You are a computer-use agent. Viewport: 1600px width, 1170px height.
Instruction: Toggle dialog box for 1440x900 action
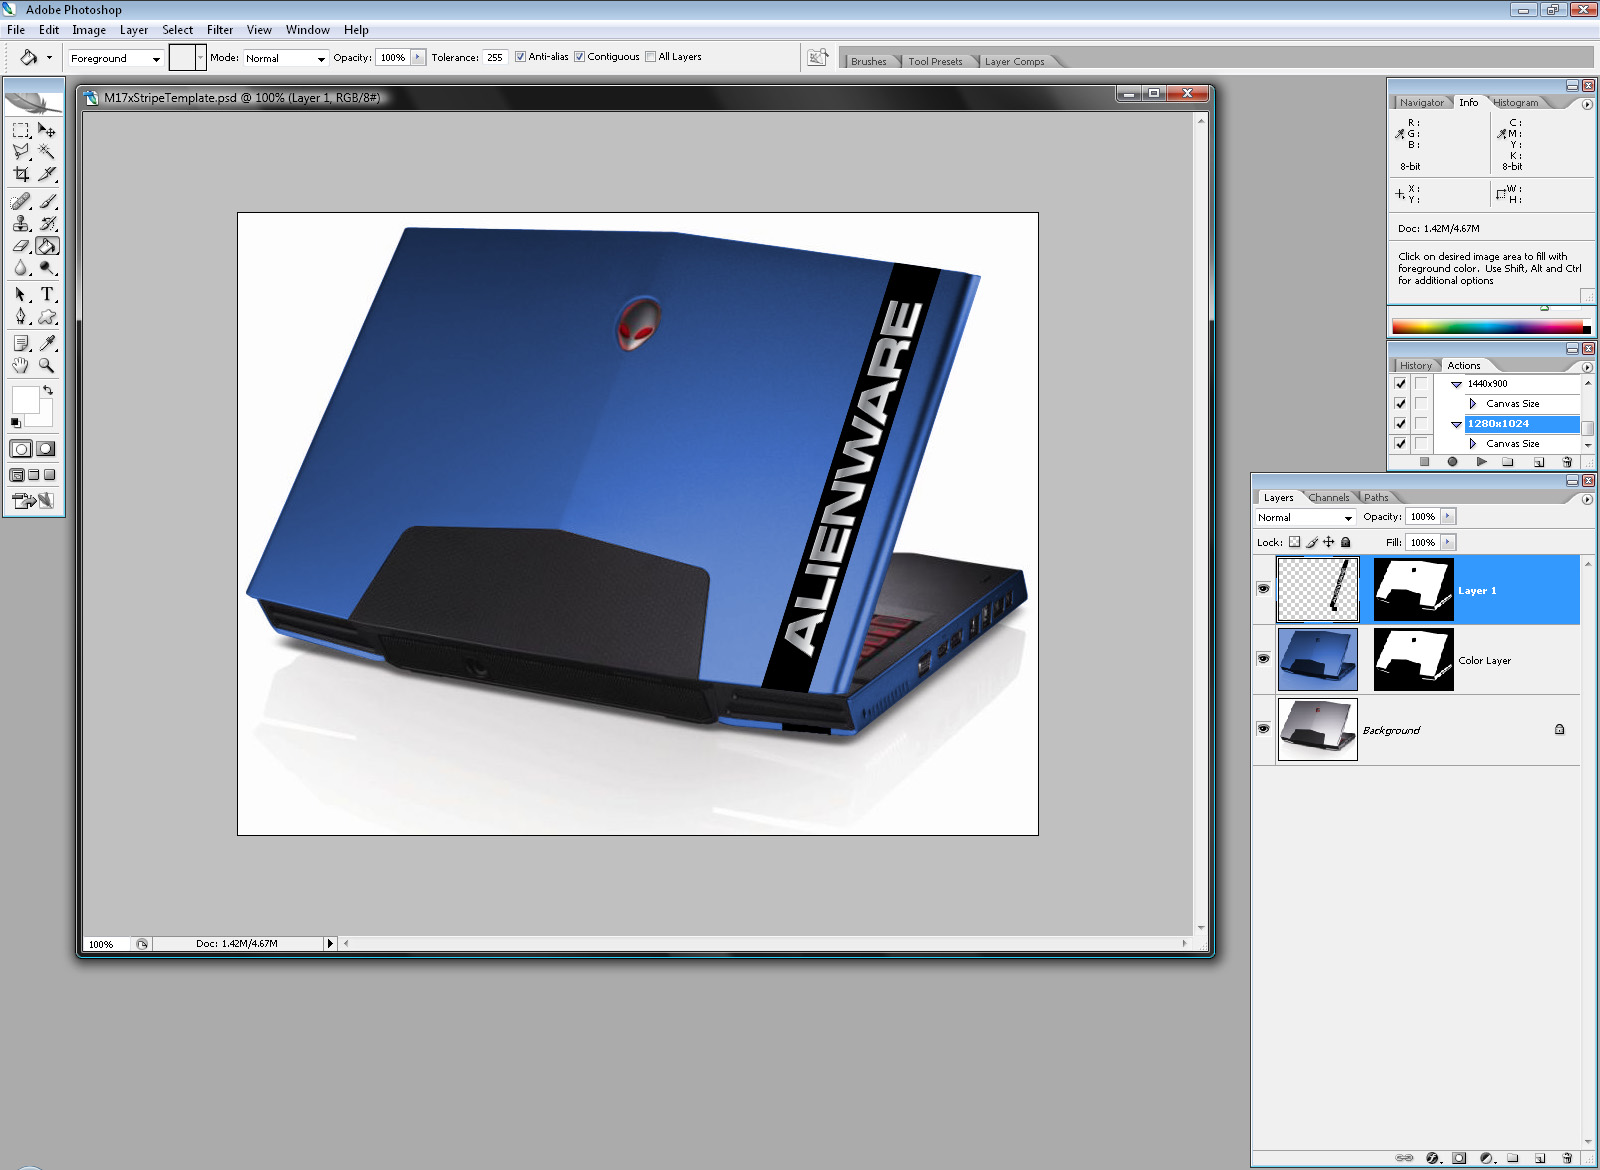pos(1420,384)
